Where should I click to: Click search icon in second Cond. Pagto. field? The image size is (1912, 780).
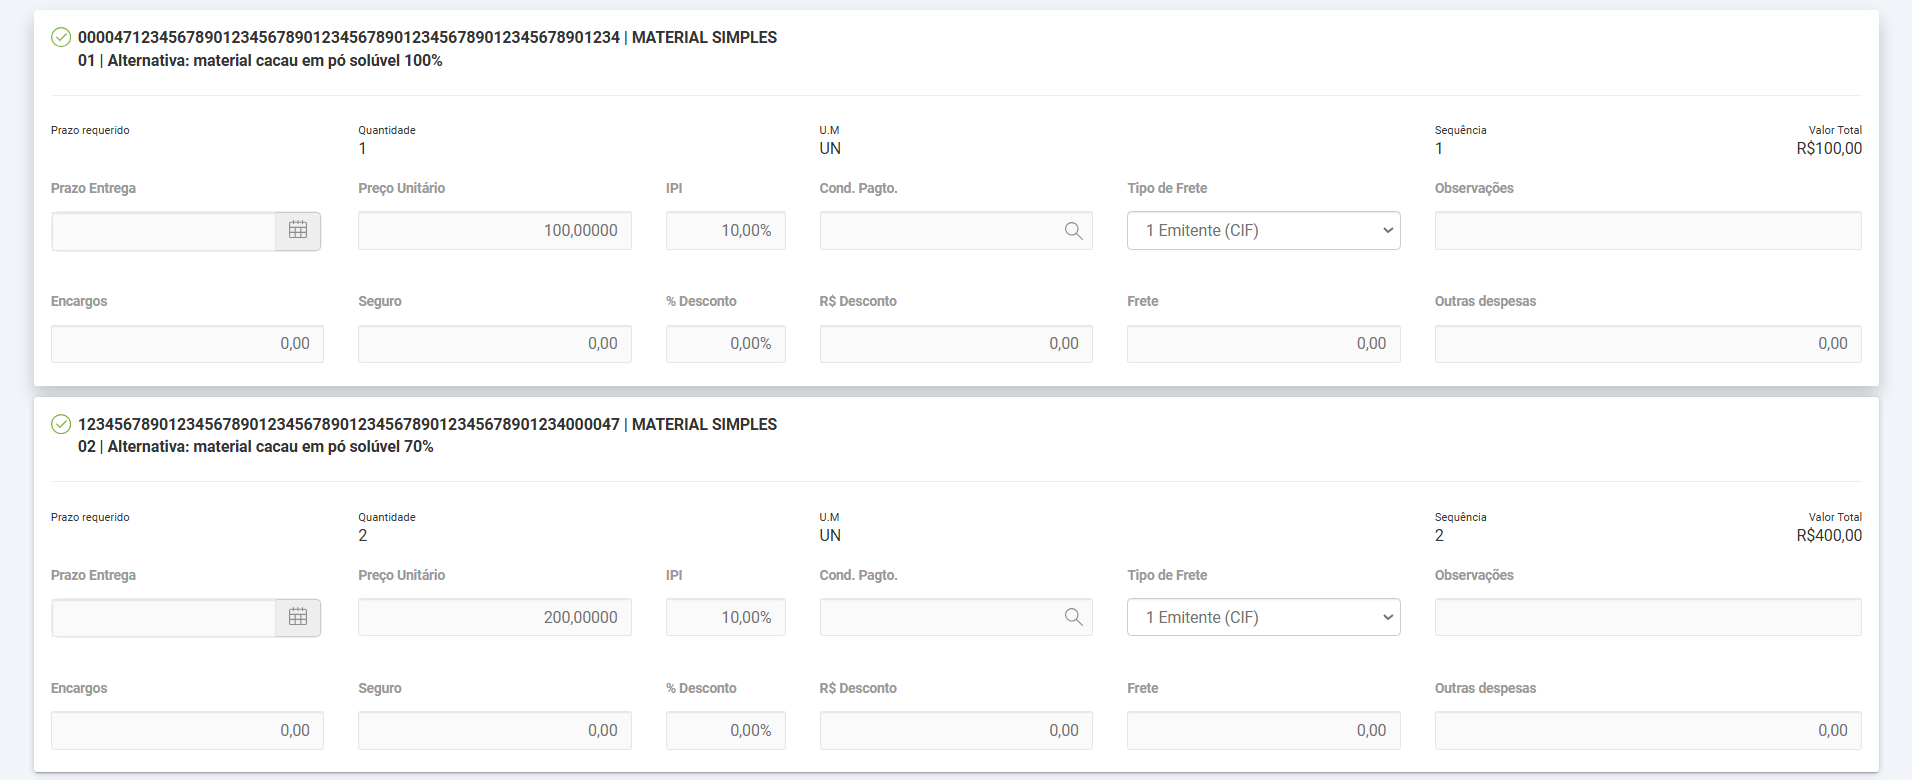pyautogui.click(x=1073, y=618)
